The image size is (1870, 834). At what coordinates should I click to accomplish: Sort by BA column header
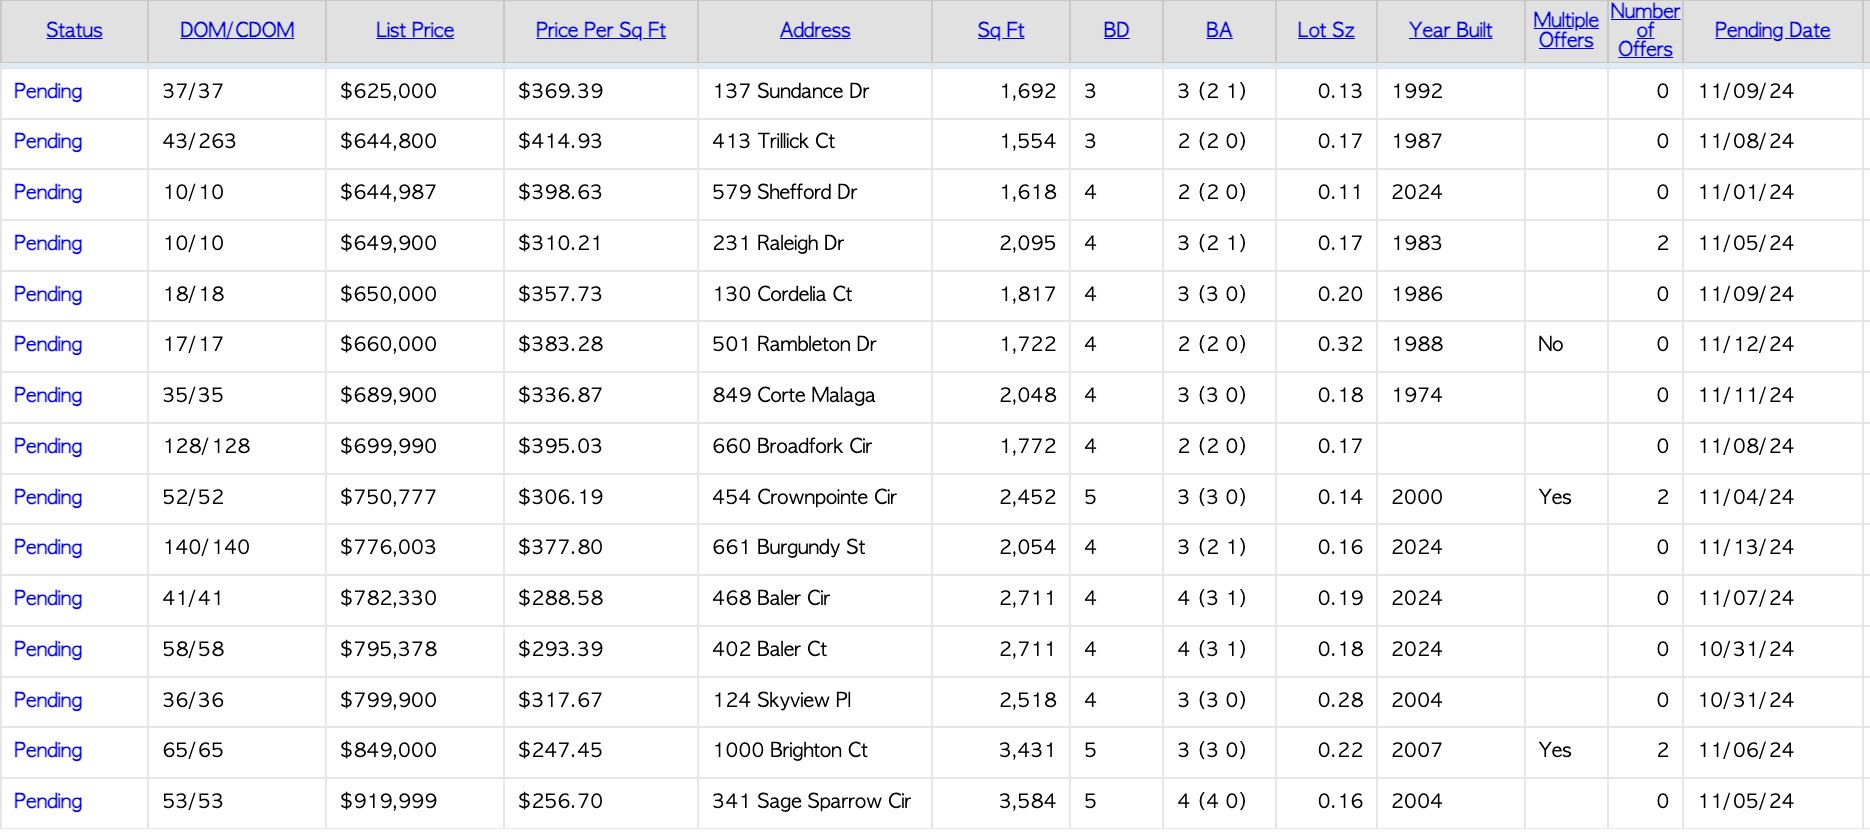coord(1219,31)
